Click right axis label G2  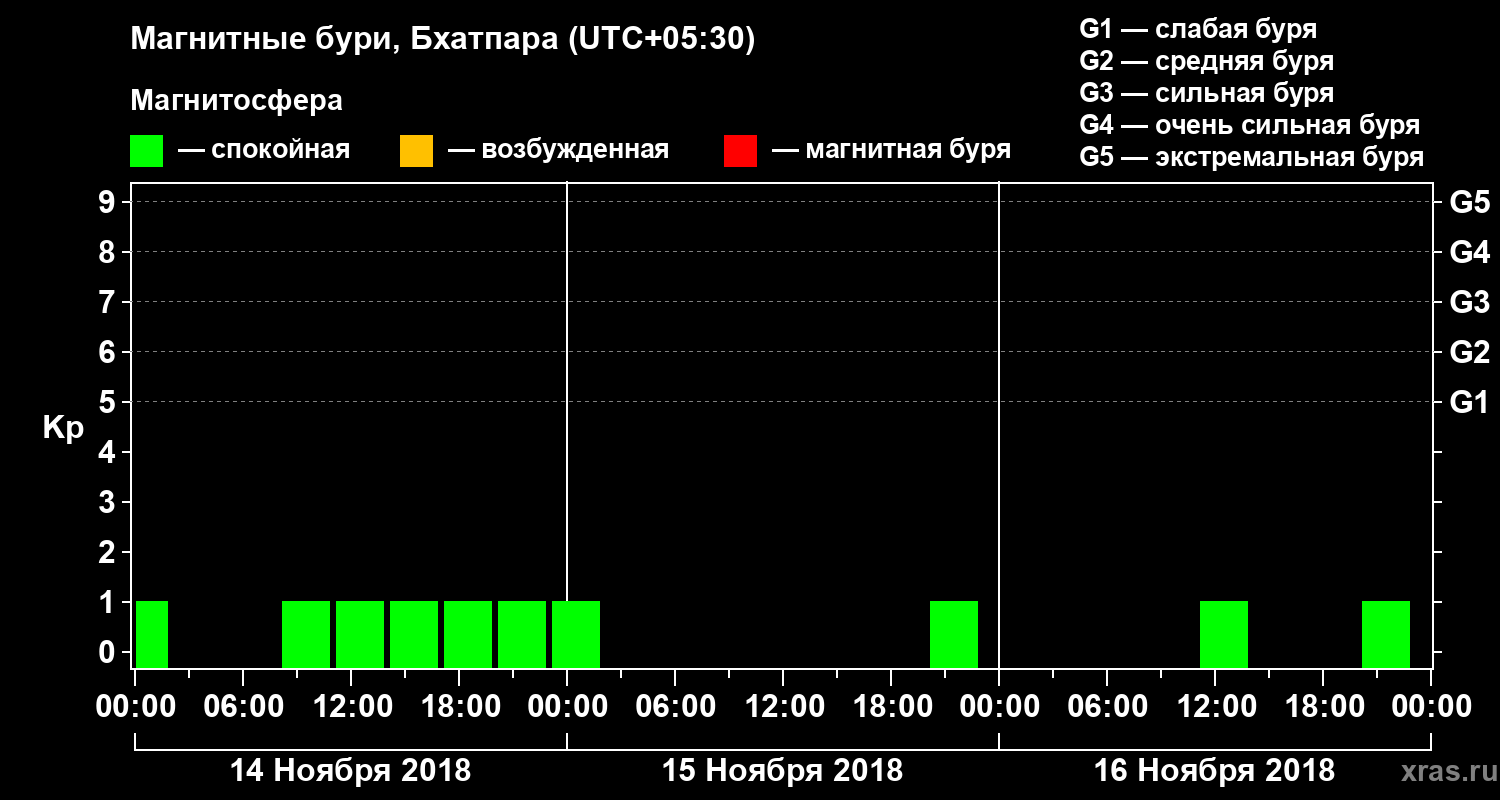1469,352
